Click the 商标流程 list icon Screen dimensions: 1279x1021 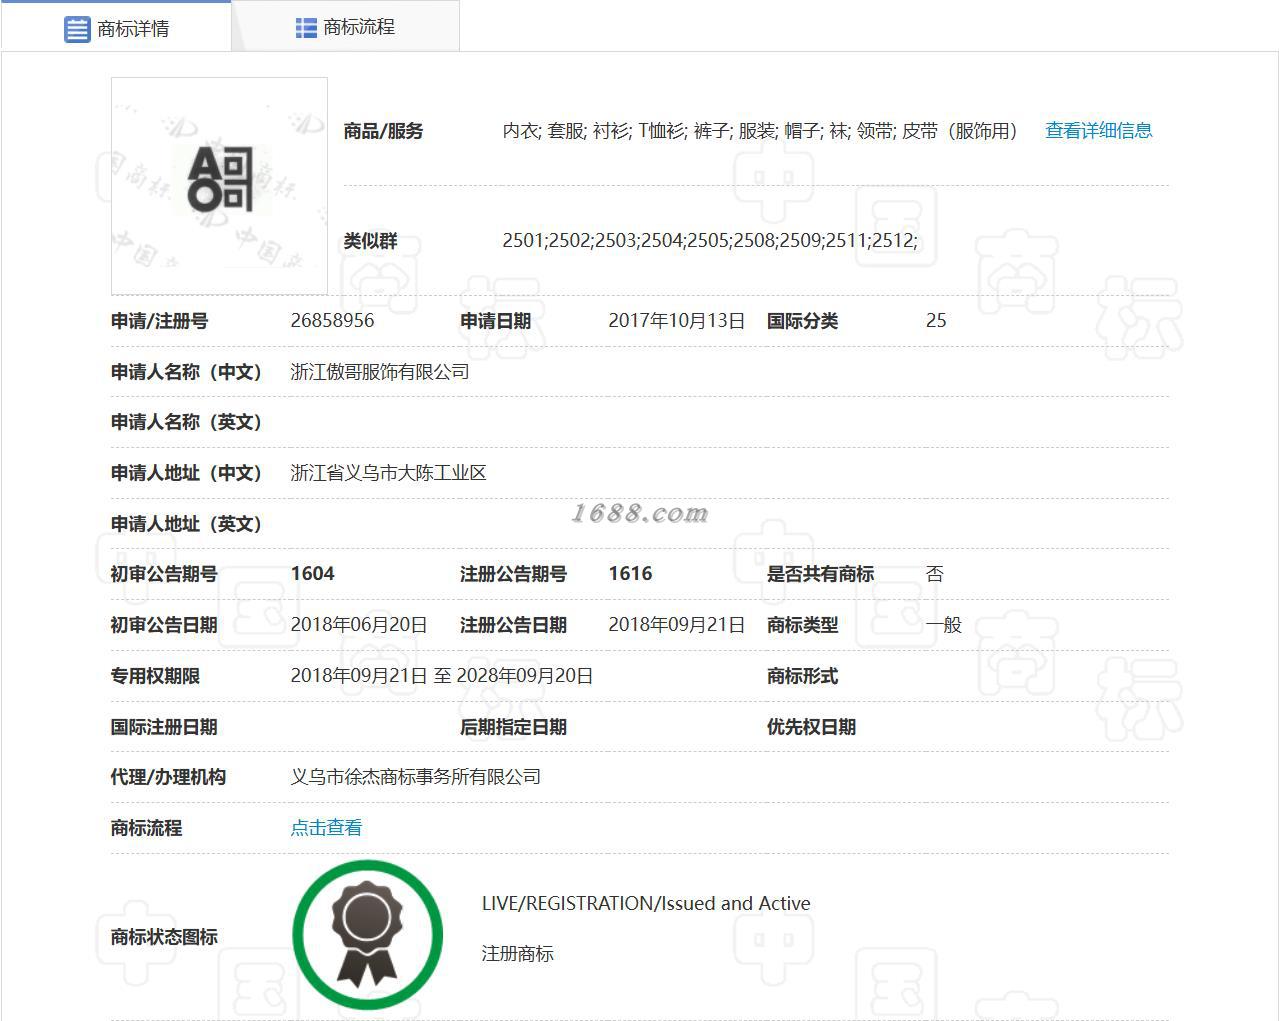[x=306, y=28]
